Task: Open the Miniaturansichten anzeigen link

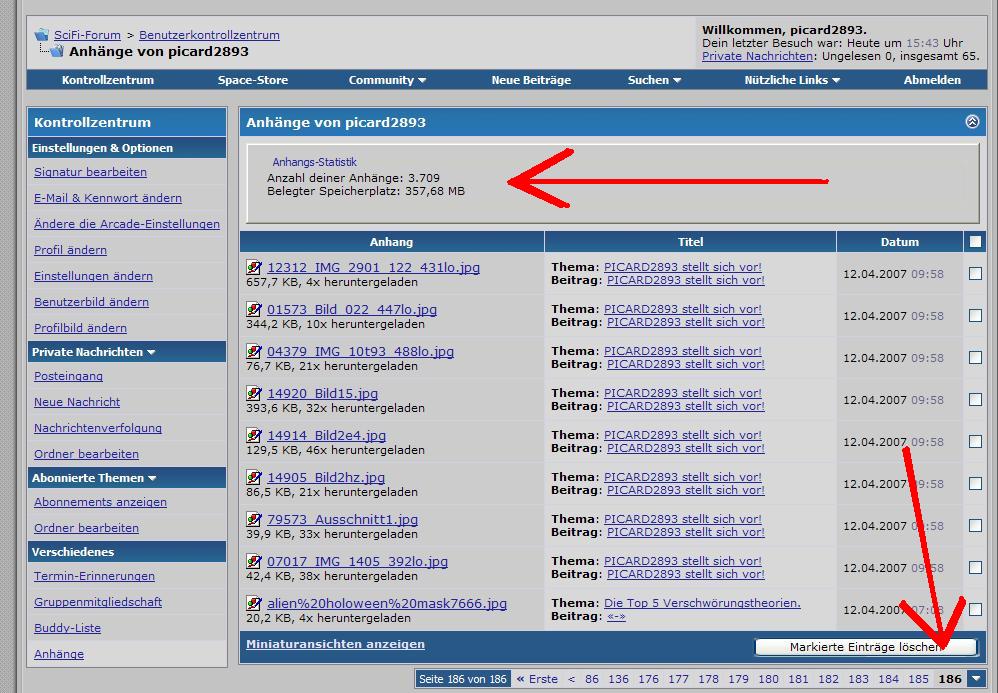Action: pos(335,644)
